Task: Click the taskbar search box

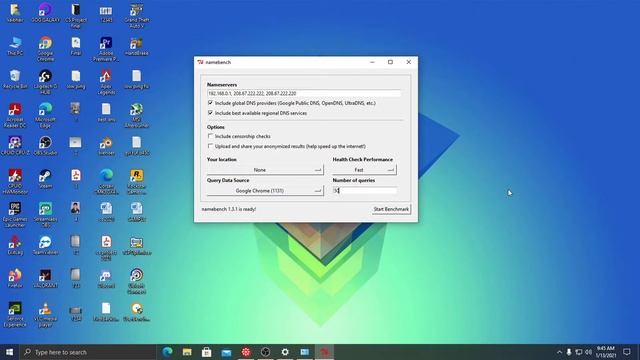Action: coord(88,352)
